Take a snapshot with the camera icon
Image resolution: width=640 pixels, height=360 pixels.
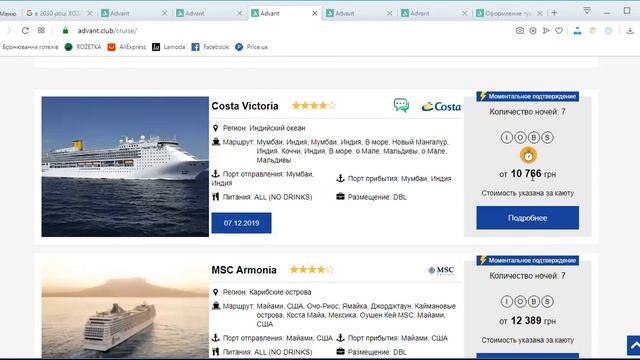[520, 30]
